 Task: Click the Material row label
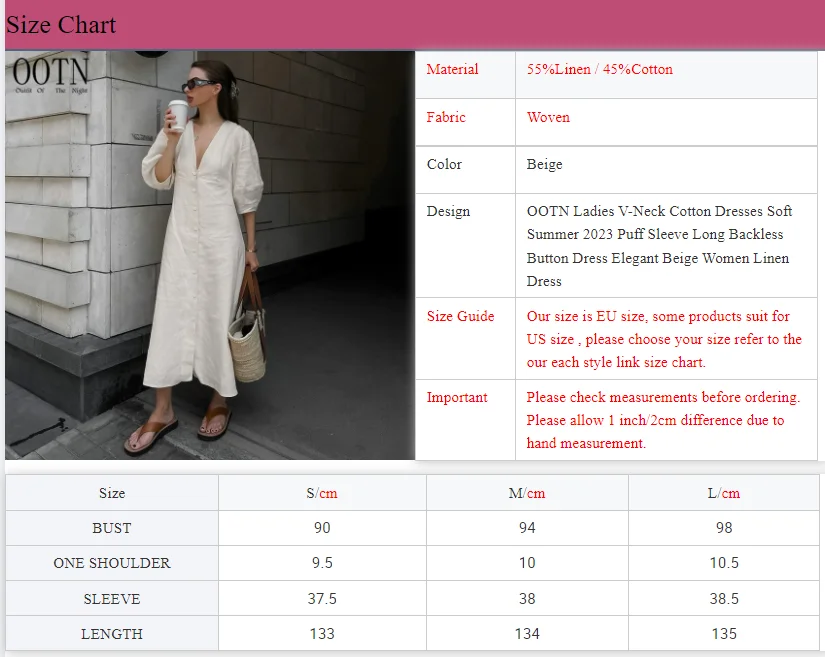coord(452,69)
